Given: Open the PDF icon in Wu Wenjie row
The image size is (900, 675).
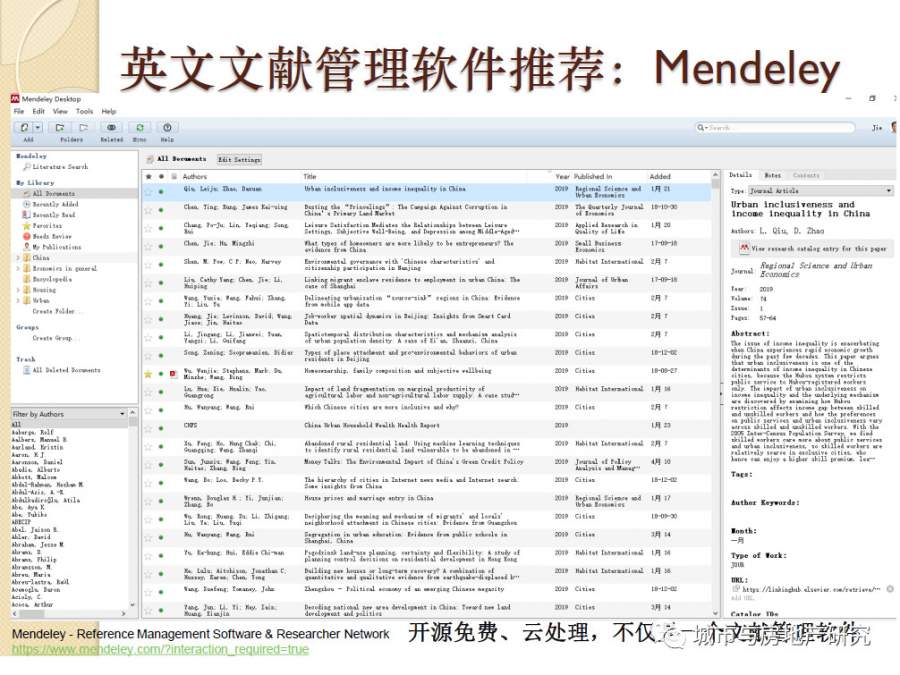Looking at the screenshot, I should pyautogui.click(x=173, y=374).
